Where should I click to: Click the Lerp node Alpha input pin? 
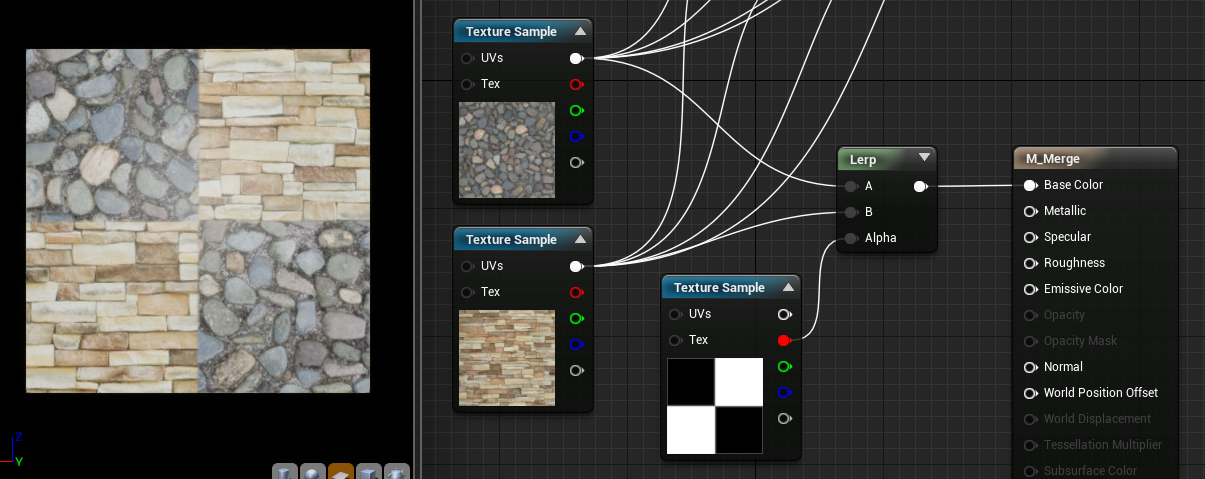pos(851,238)
